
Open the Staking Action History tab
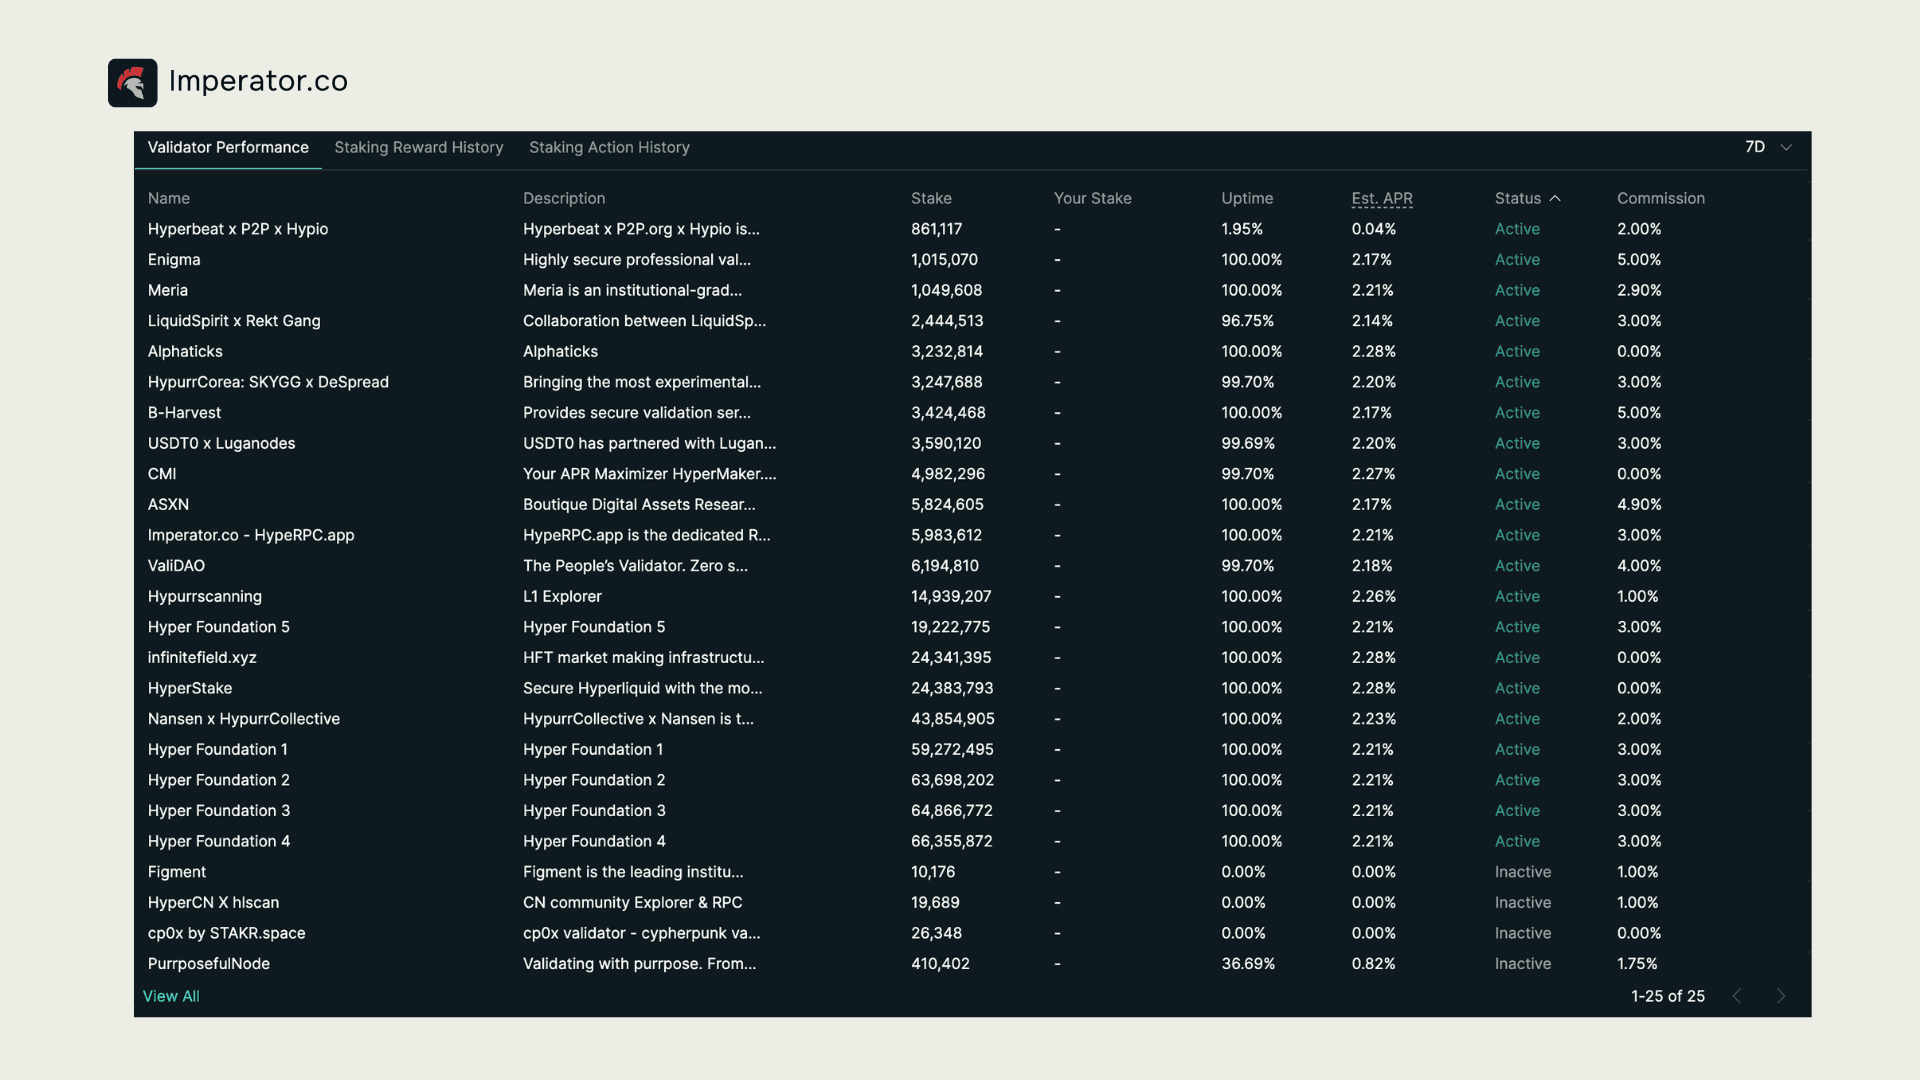pos(609,147)
